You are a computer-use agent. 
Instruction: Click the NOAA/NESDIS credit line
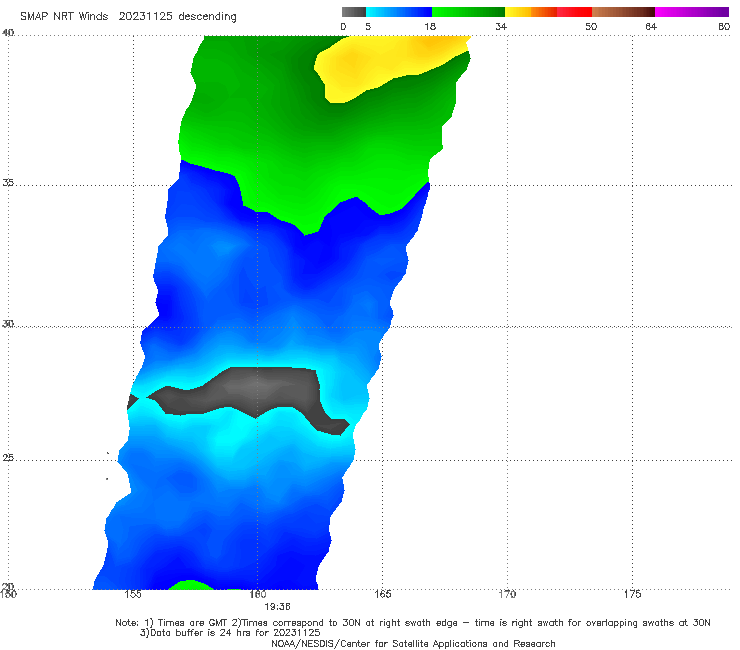click(x=413, y=644)
